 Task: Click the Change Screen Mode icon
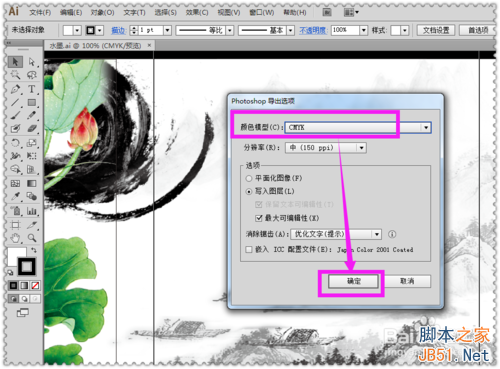(23, 313)
